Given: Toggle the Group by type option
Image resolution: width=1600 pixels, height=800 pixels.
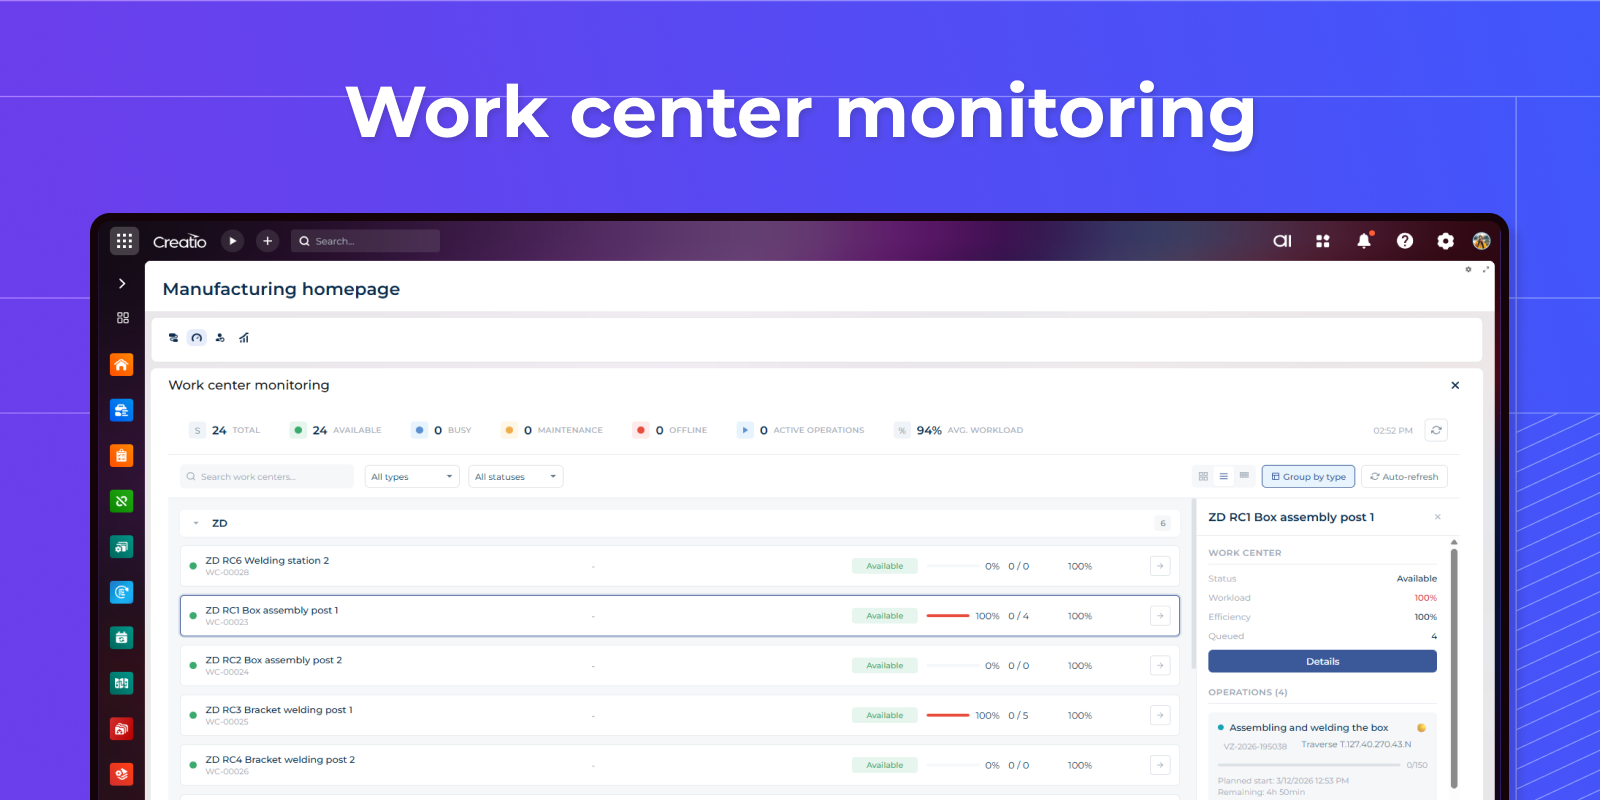Looking at the screenshot, I should tap(1308, 477).
